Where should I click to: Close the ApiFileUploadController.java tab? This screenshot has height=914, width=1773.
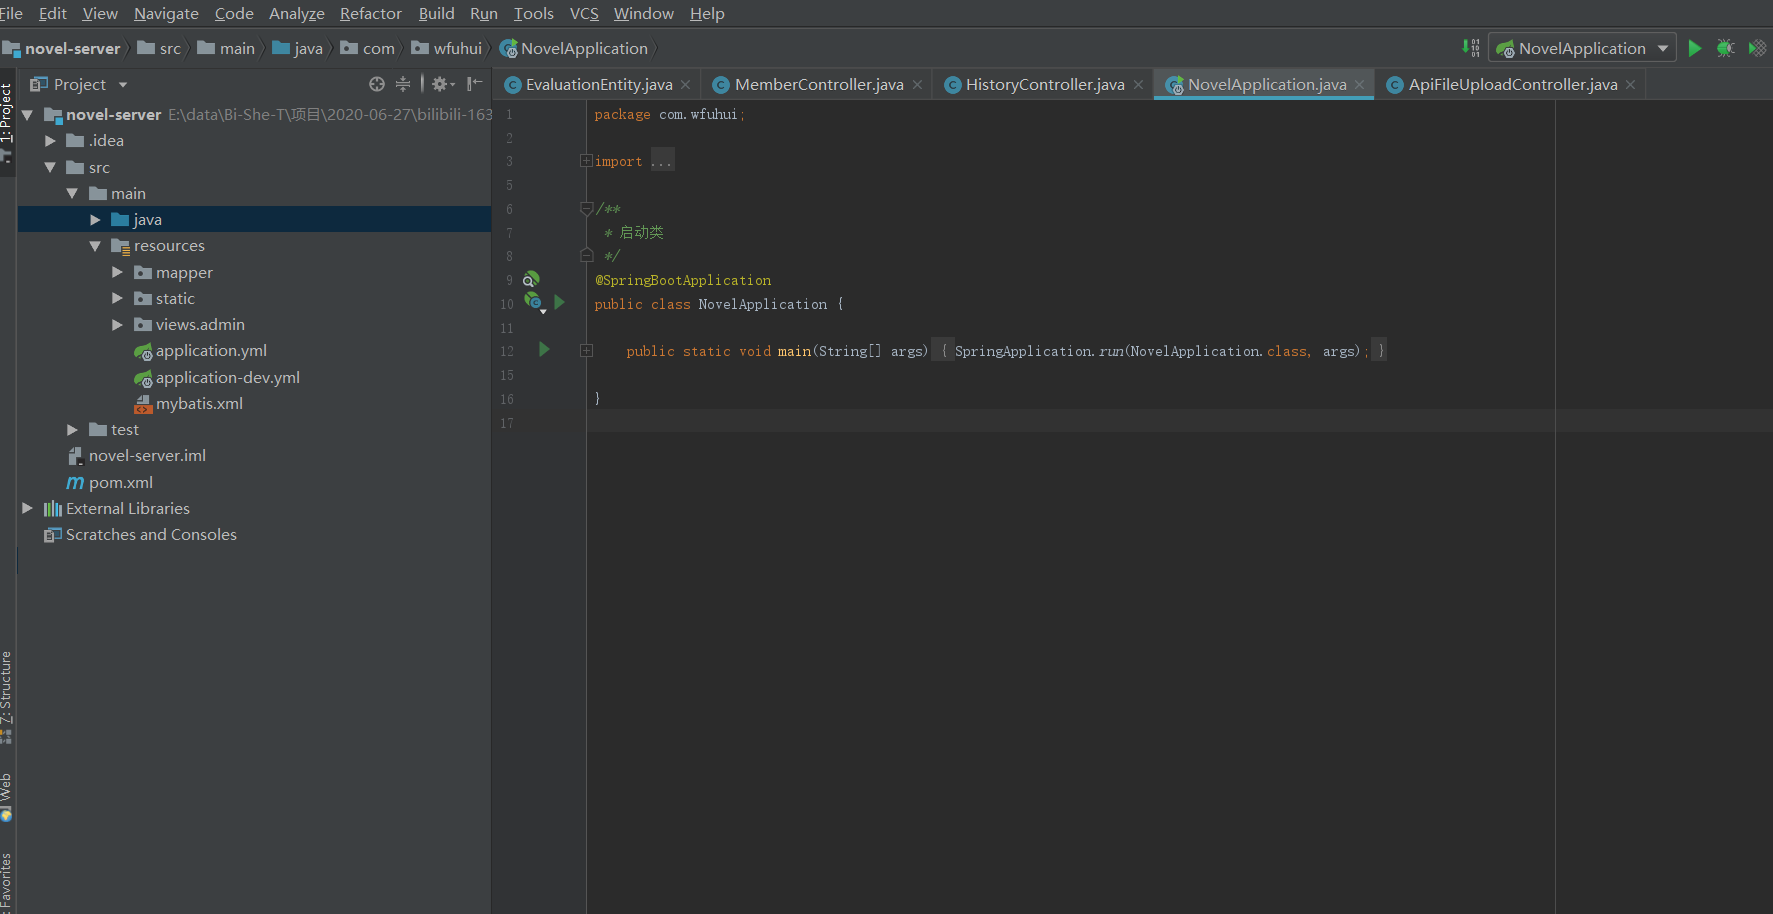(1631, 85)
